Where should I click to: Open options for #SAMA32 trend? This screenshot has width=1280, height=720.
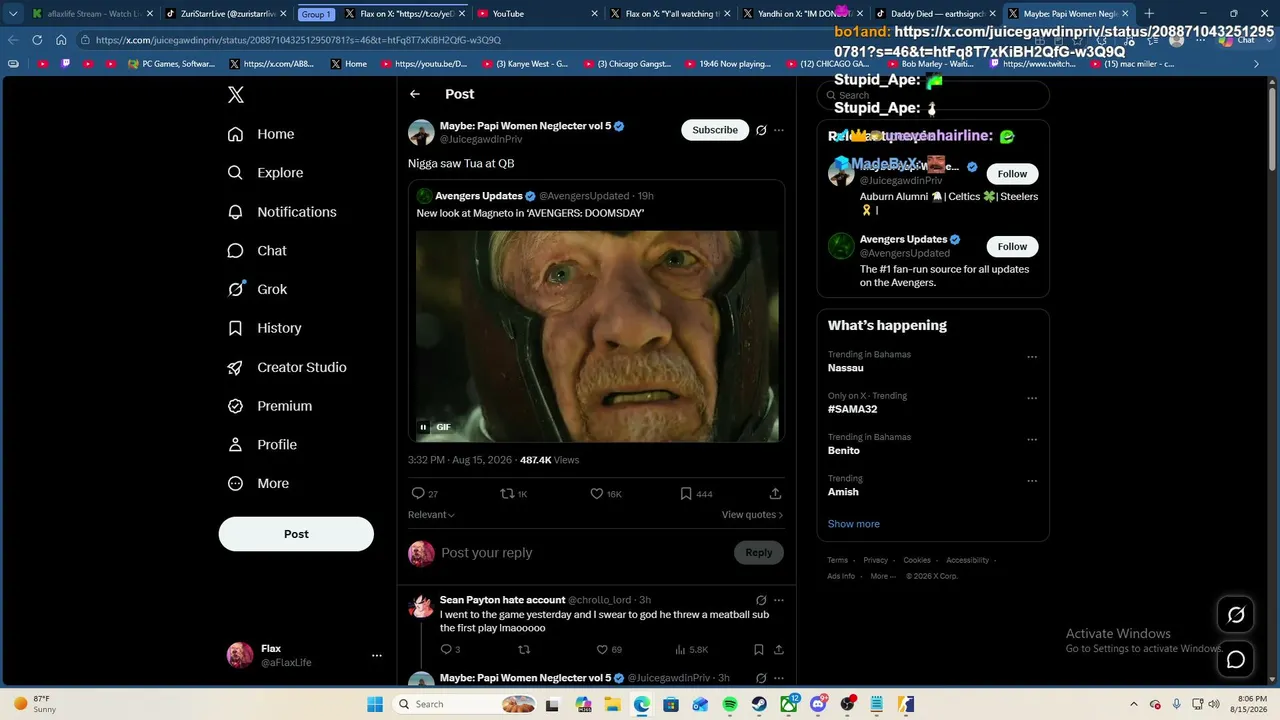1032,398
